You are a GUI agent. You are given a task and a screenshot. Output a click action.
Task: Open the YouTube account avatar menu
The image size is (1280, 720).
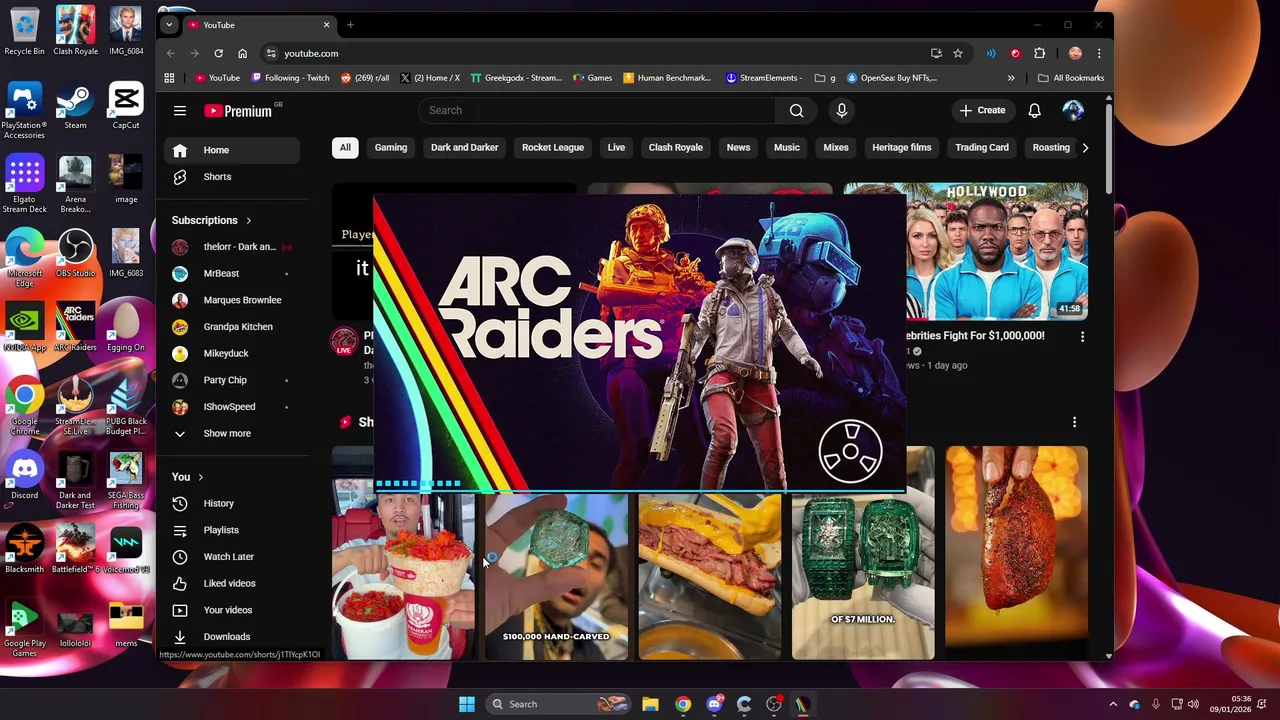click(x=1073, y=111)
